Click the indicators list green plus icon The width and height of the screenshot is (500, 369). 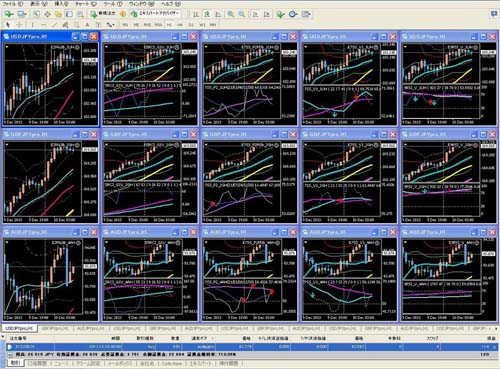(280, 14)
